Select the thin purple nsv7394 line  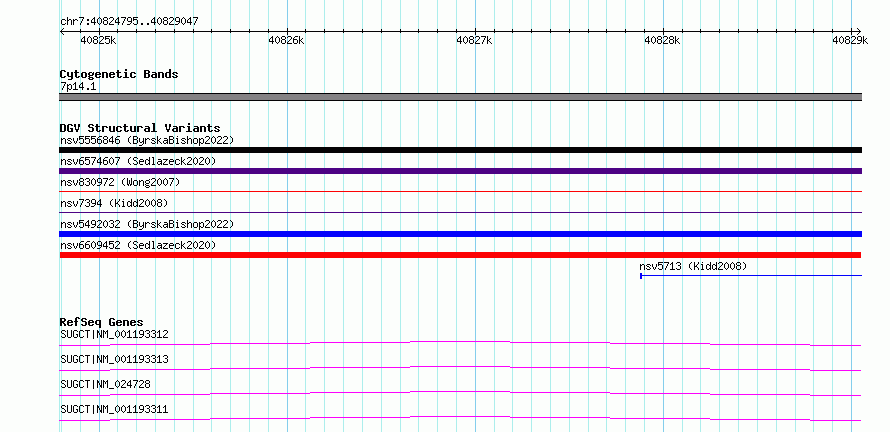(x=460, y=213)
